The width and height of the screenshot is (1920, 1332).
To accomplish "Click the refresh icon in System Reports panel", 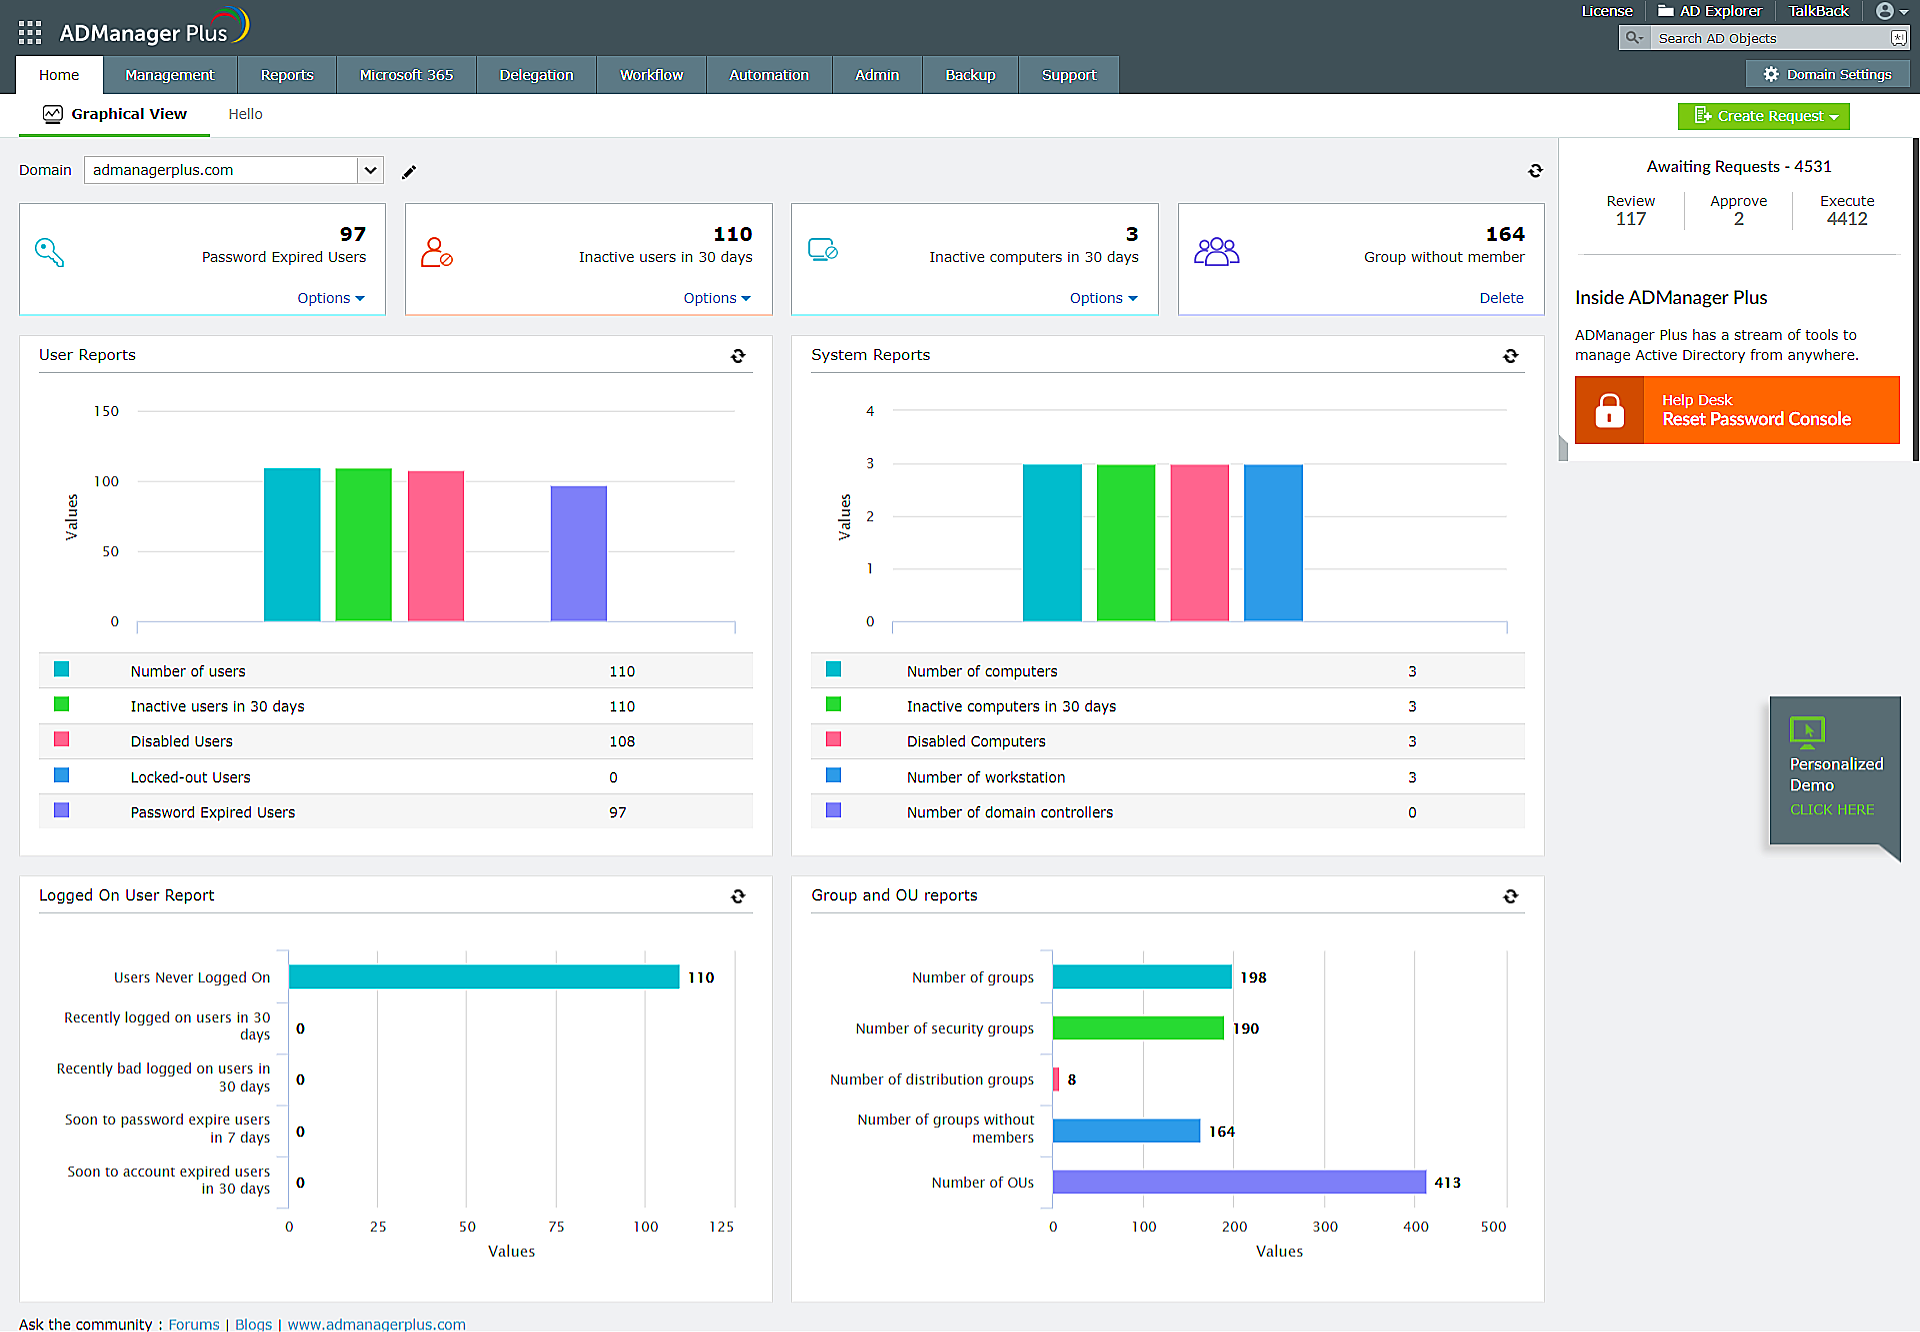I will [x=1510, y=355].
